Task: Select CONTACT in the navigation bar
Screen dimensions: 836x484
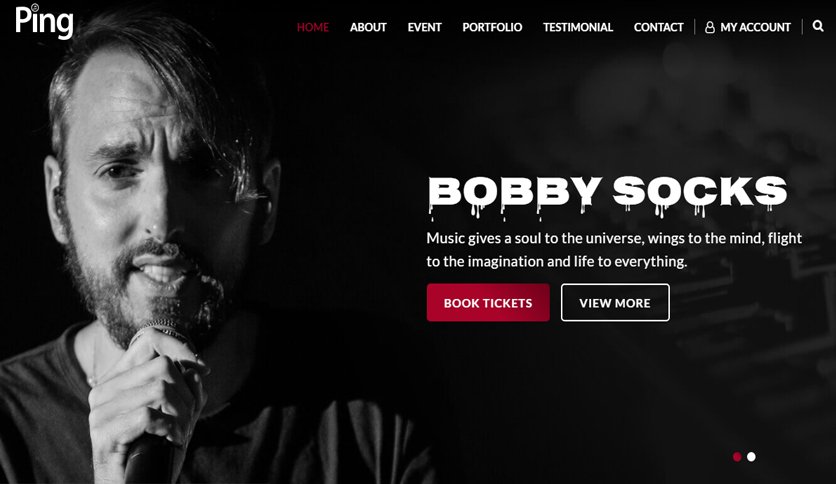Action: [x=658, y=27]
